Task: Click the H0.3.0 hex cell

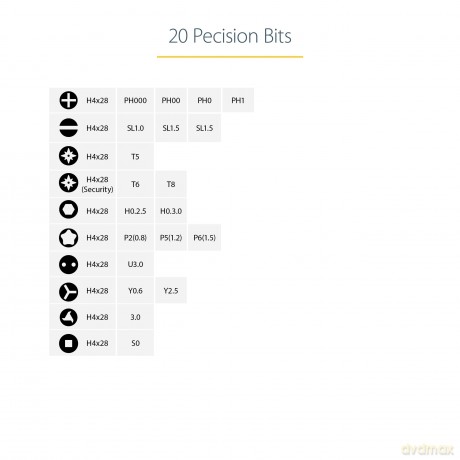Action: tap(171, 211)
